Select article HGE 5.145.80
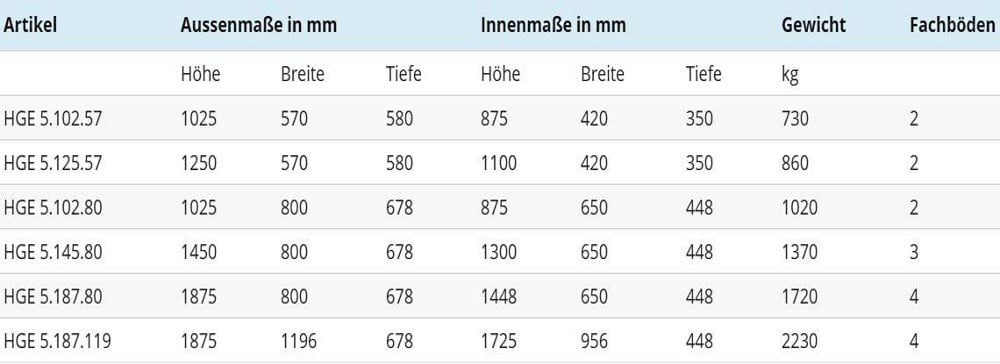This screenshot has height=364, width=1000. (x=53, y=252)
